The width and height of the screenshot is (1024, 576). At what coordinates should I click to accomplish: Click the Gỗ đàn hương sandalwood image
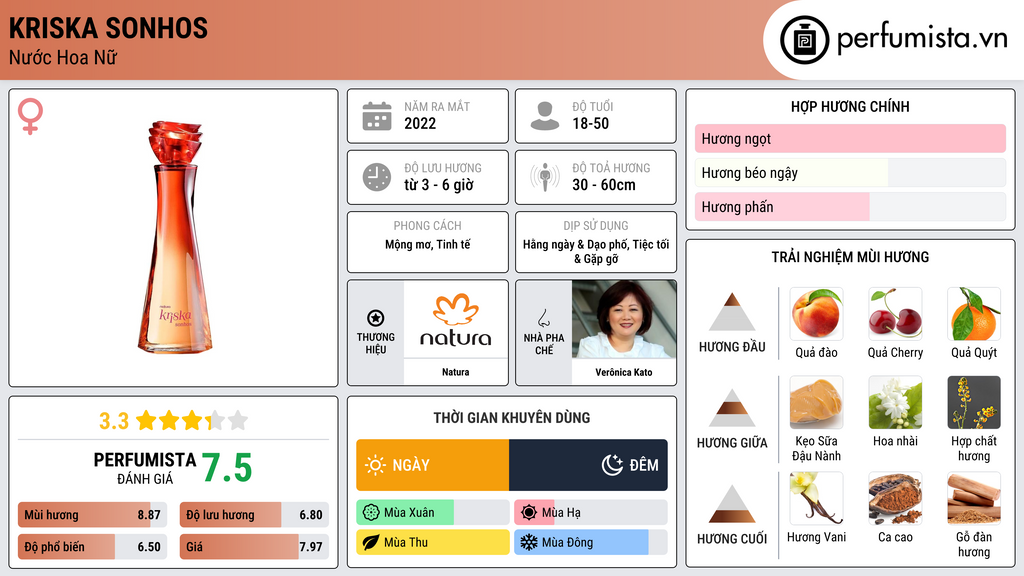click(974, 498)
